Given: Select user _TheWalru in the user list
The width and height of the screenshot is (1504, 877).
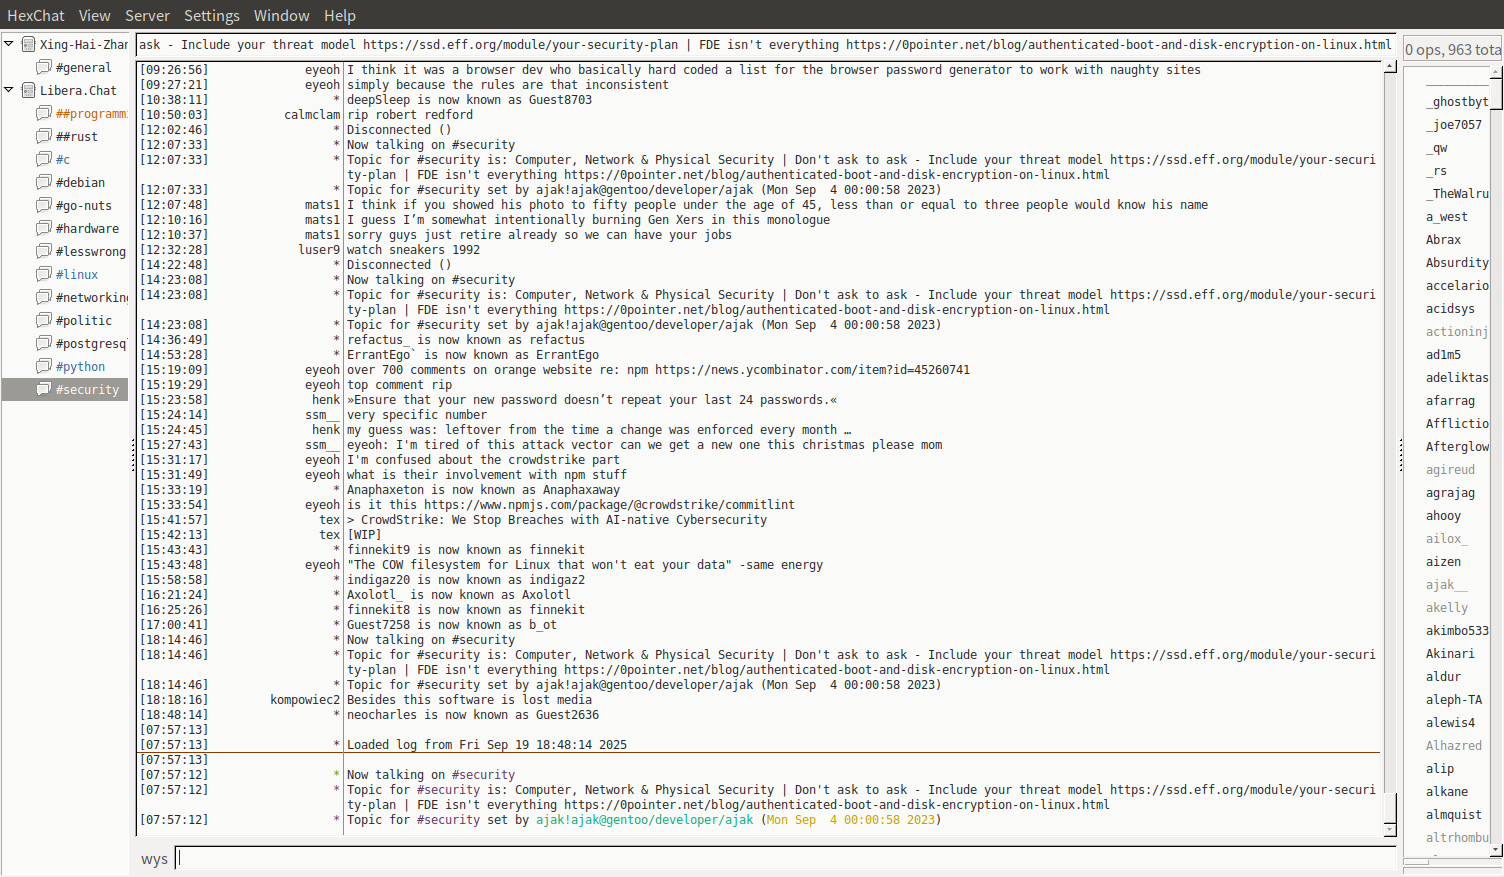Looking at the screenshot, I should pos(1457,194).
